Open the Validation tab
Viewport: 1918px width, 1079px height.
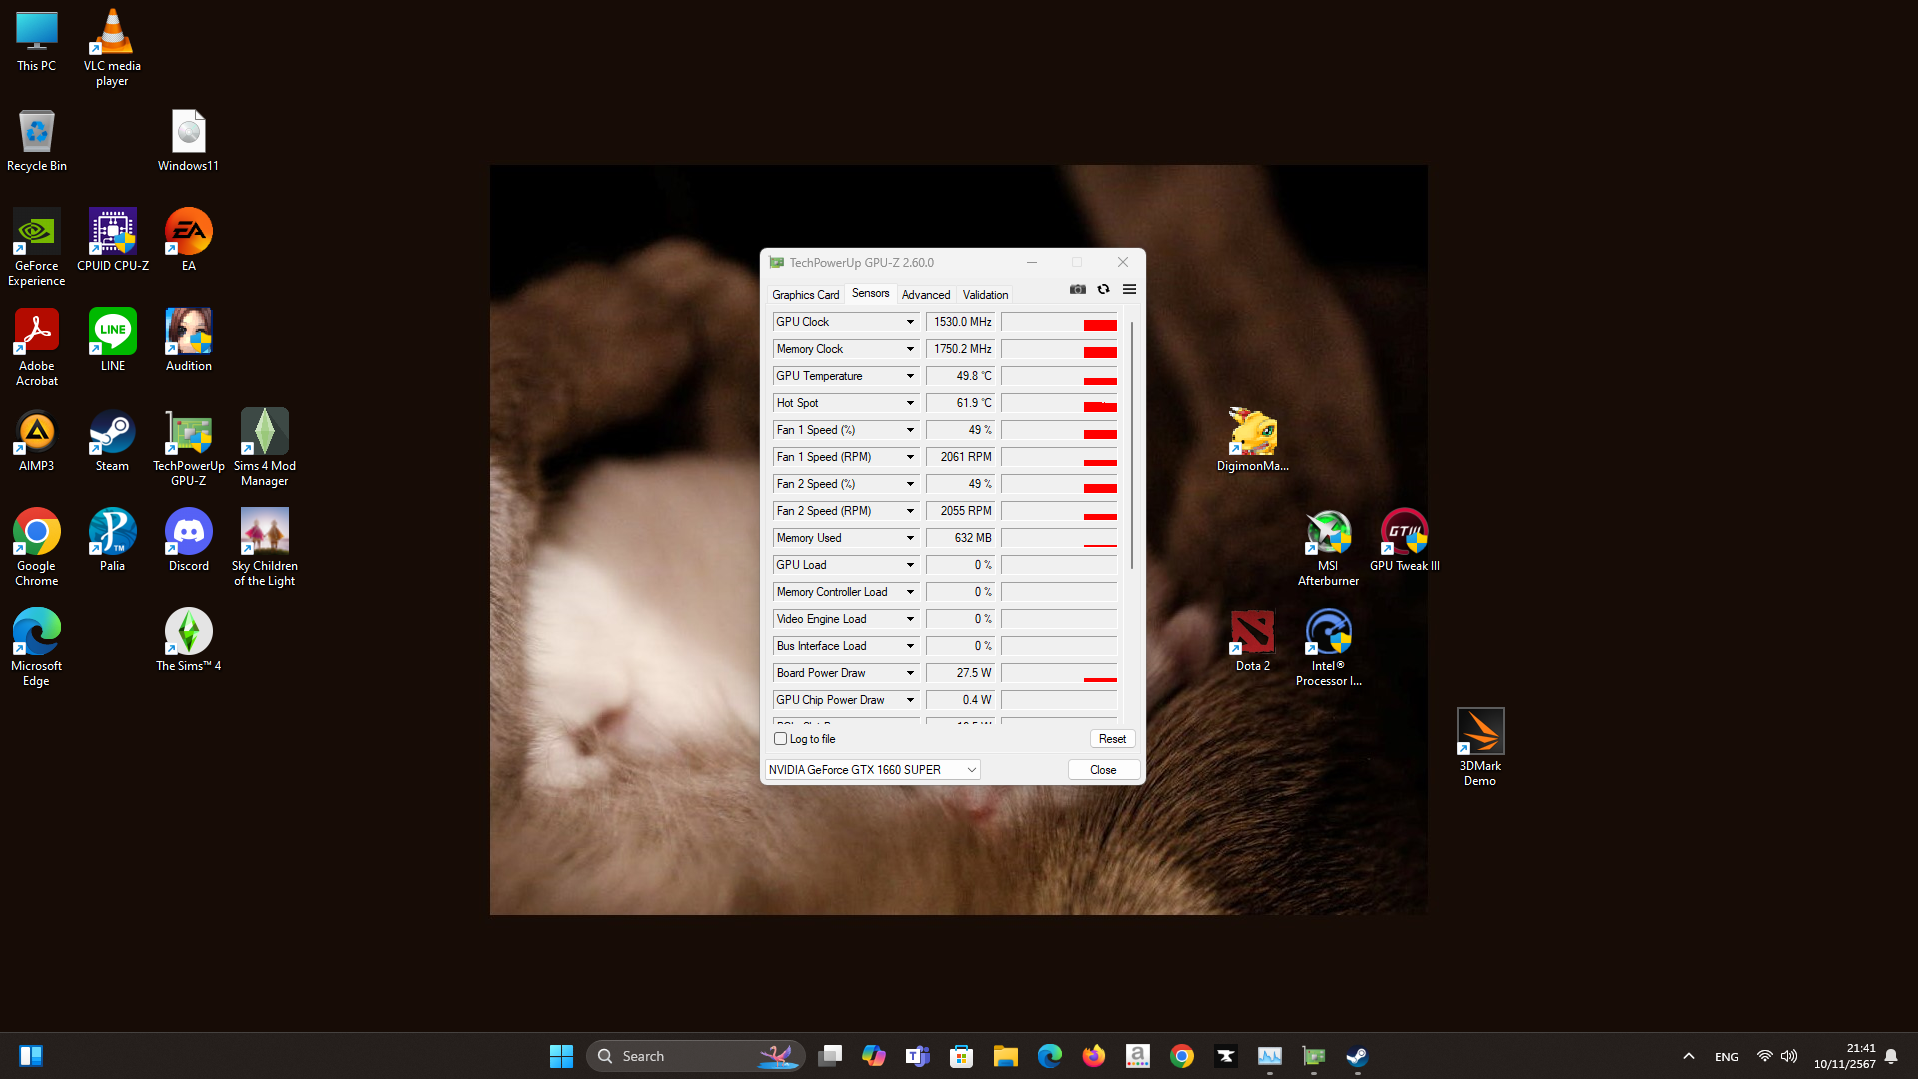pos(985,295)
